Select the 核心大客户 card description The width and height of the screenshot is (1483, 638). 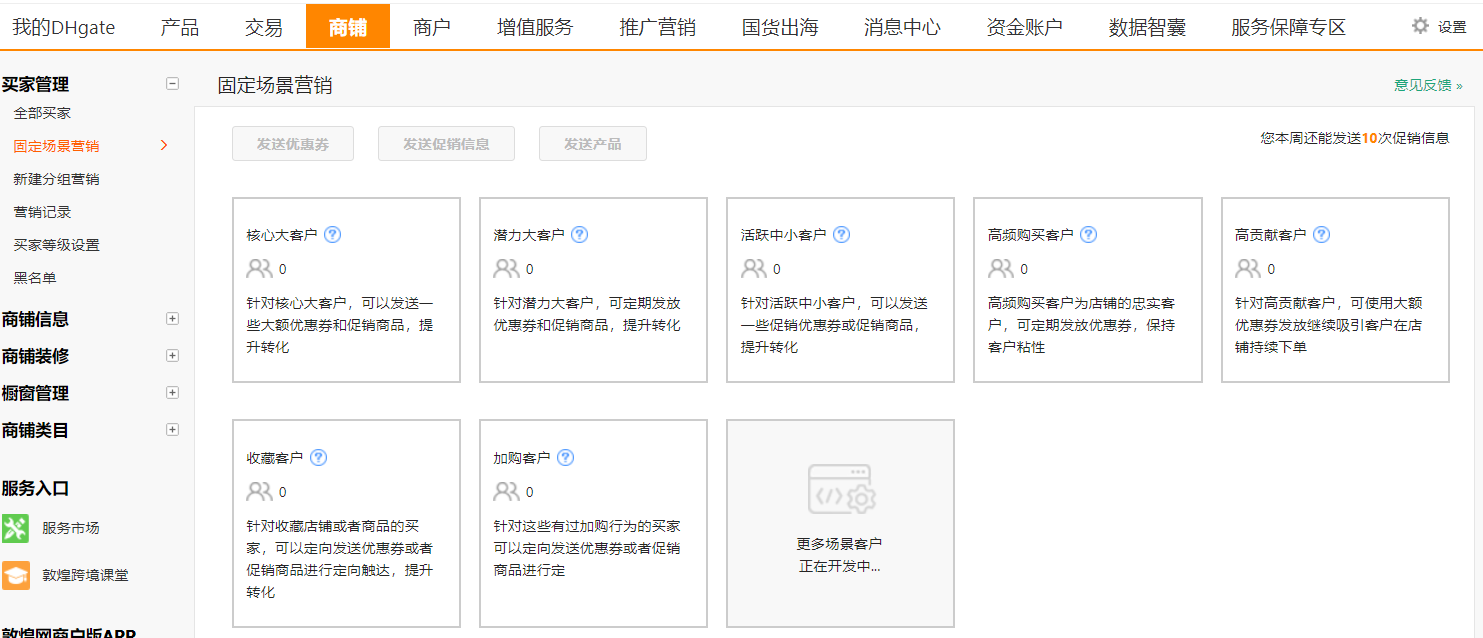pyautogui.click(x=340, y=325)
